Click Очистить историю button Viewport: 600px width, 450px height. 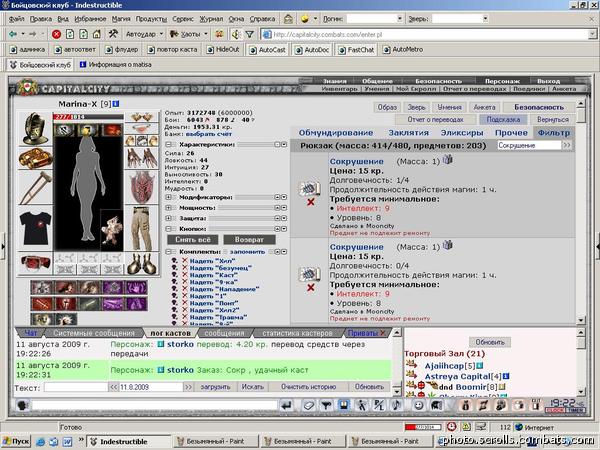308,386
